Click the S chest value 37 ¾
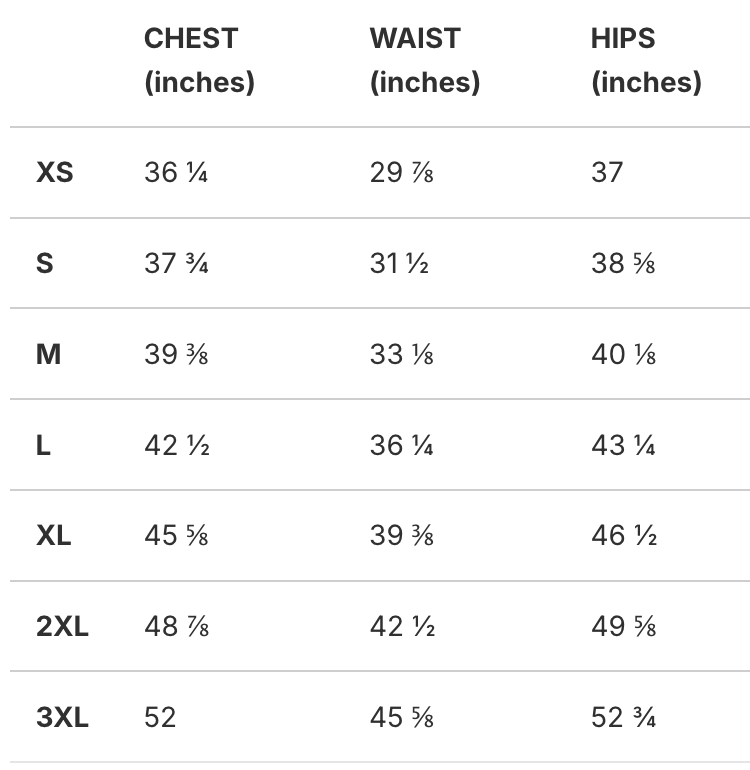Viewport: 750px width, 770px height. click(x=176, y=264)
